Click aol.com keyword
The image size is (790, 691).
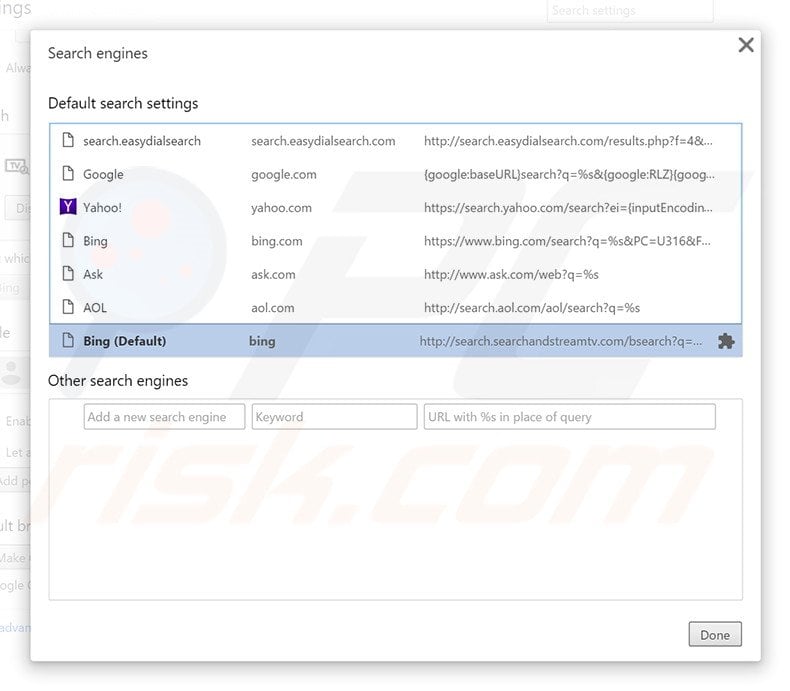click(273, 308)
